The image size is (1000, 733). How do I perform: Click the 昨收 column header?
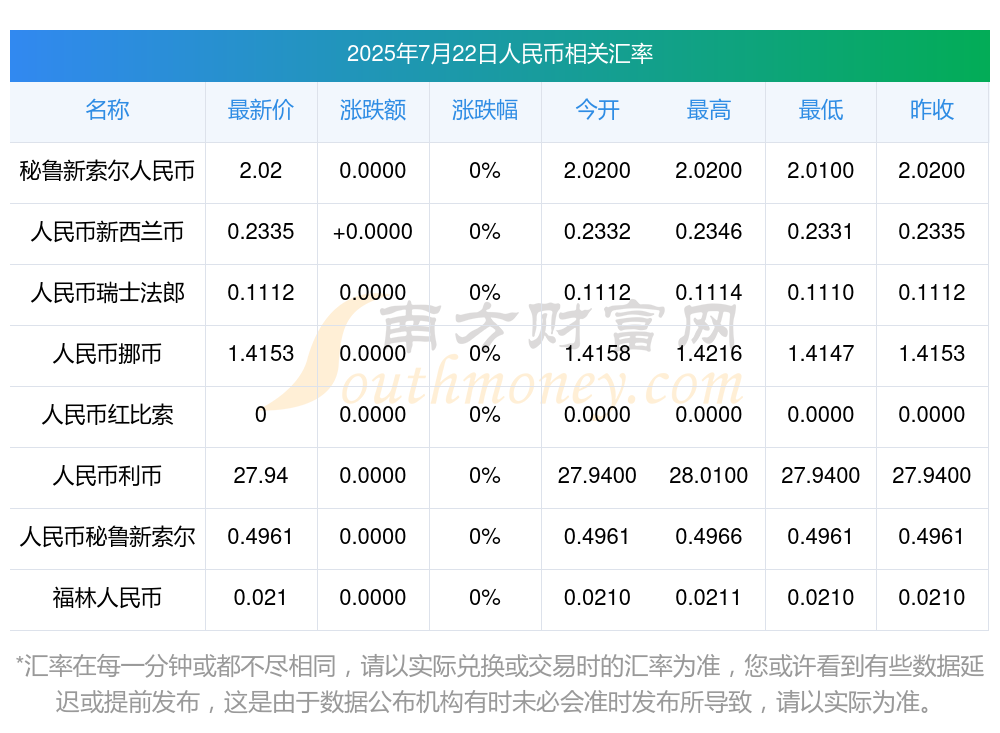coord(932,110)
